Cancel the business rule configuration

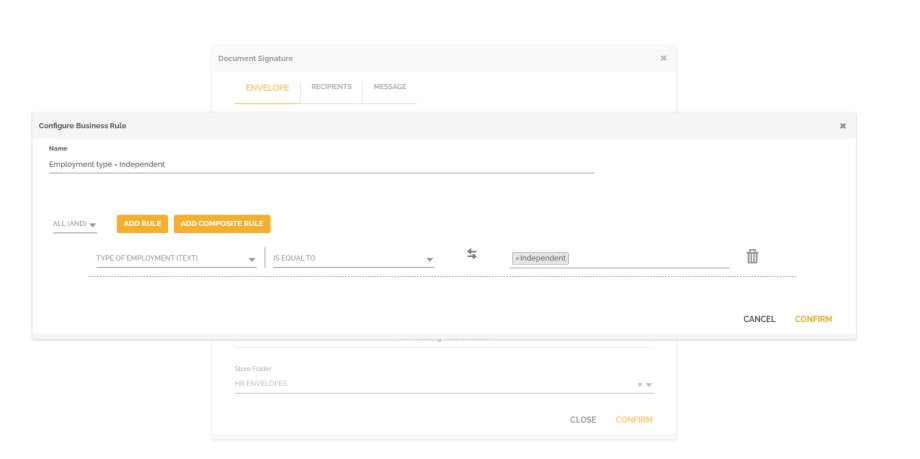(x=759, y=319)
